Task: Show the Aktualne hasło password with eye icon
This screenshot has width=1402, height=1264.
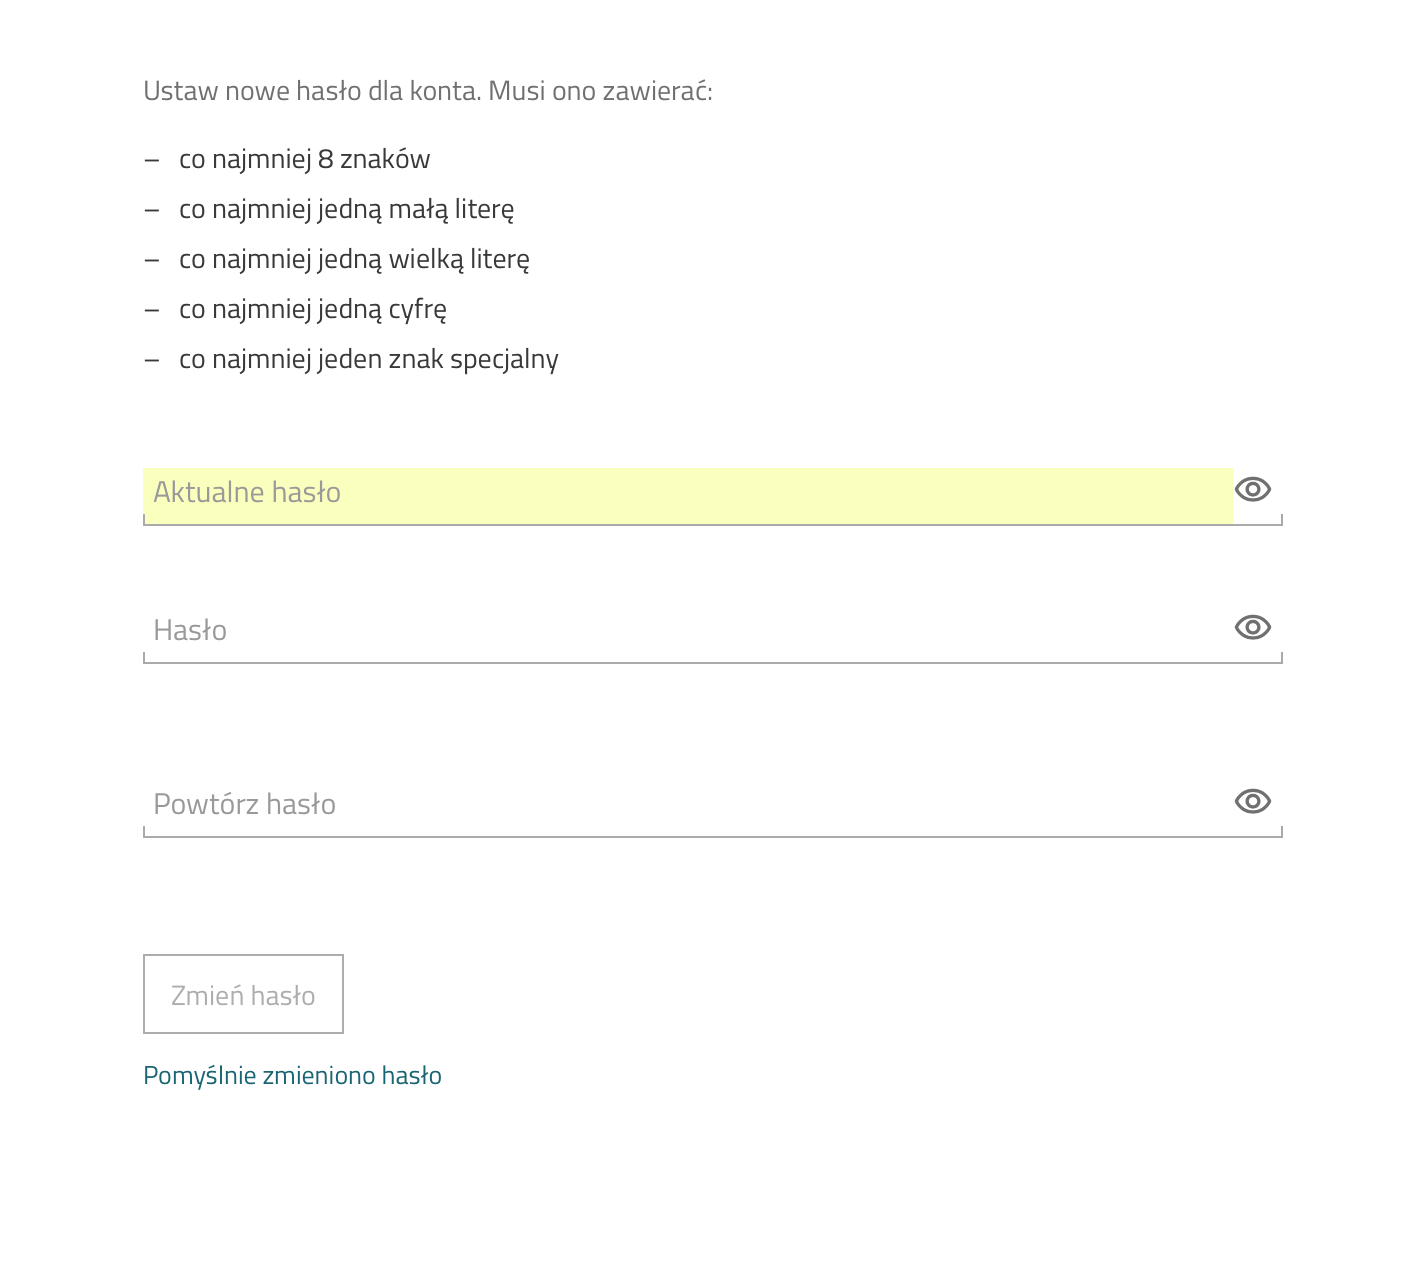Action: [x=1252, y=489]
